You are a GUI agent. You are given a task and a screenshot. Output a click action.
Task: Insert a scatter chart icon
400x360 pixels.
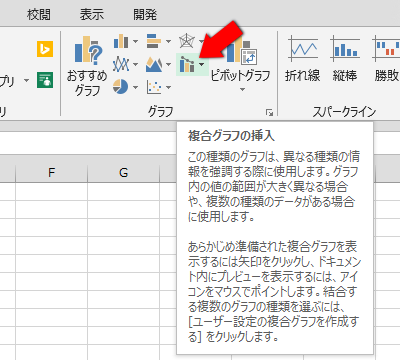tap(154, 87)
